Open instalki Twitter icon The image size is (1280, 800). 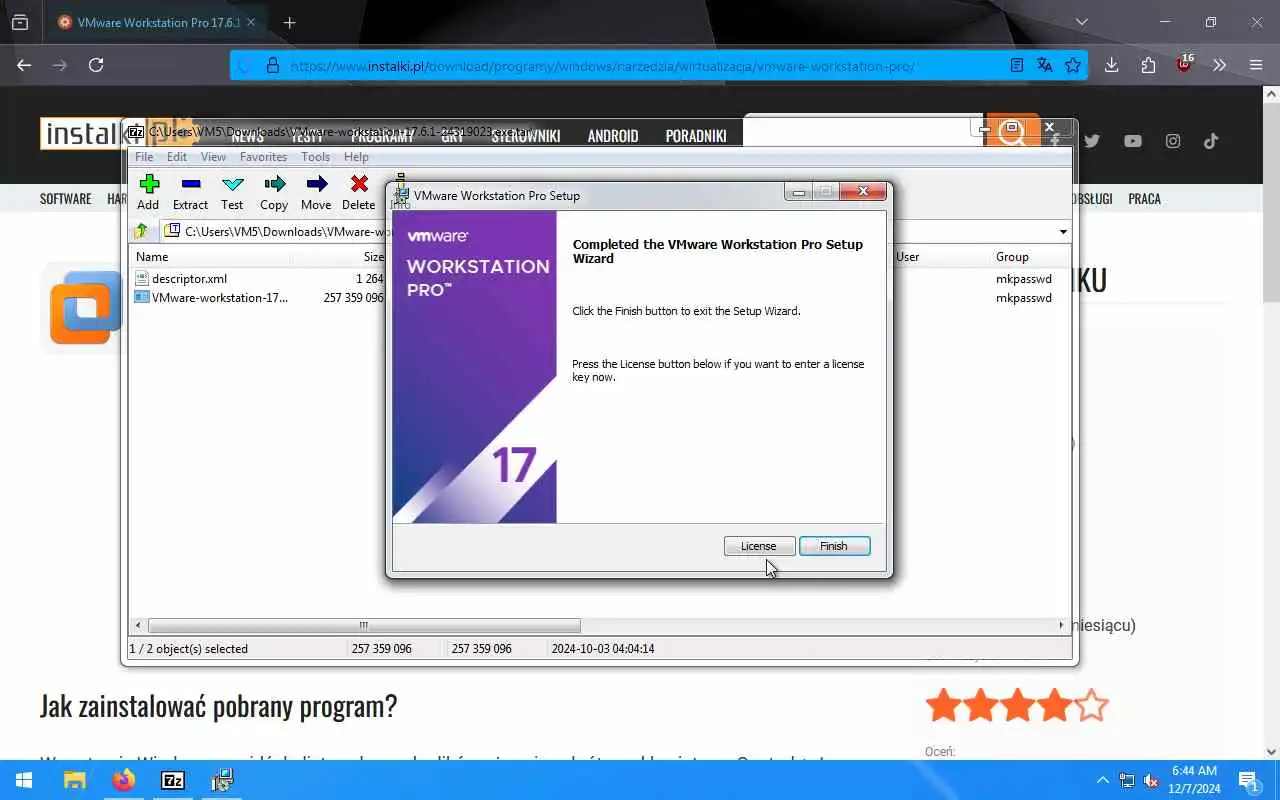[x=1091, y=141]
